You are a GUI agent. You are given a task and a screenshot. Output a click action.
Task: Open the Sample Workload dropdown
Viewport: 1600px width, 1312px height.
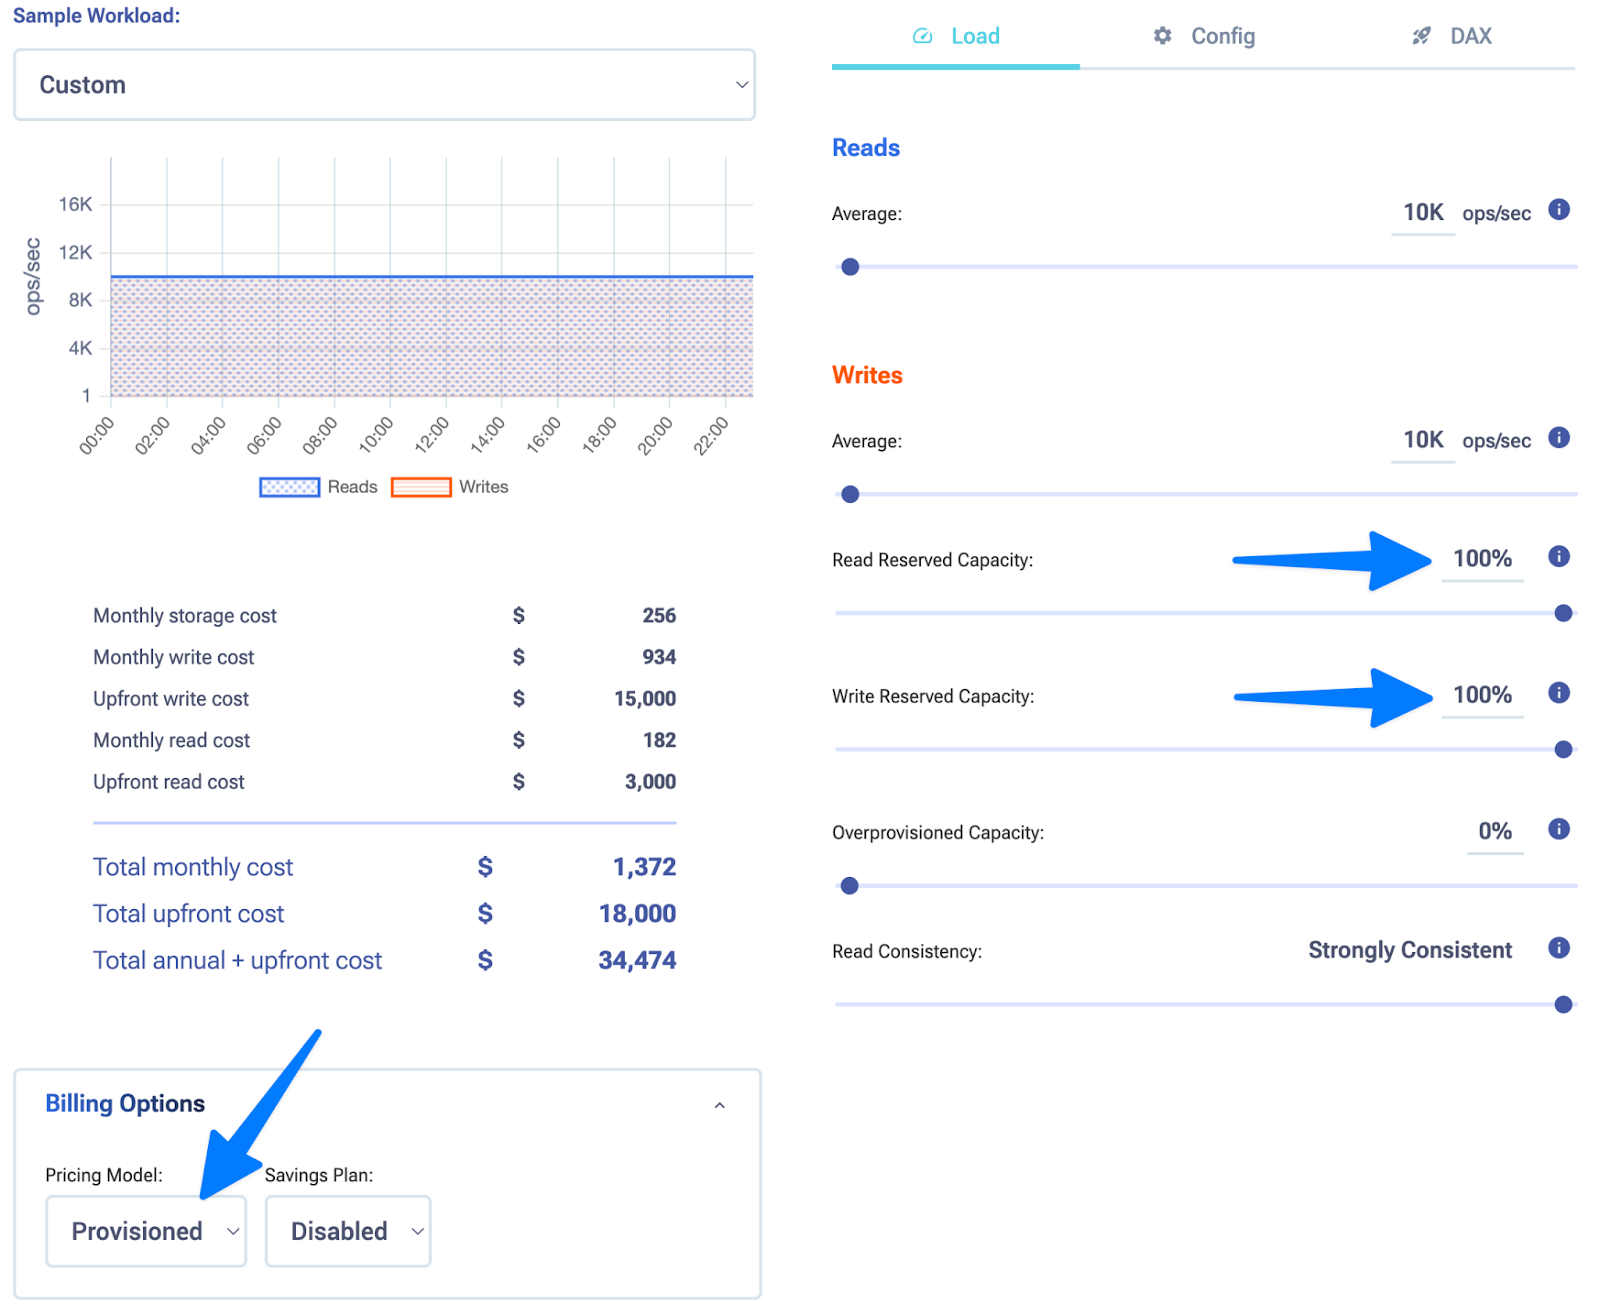384,85
